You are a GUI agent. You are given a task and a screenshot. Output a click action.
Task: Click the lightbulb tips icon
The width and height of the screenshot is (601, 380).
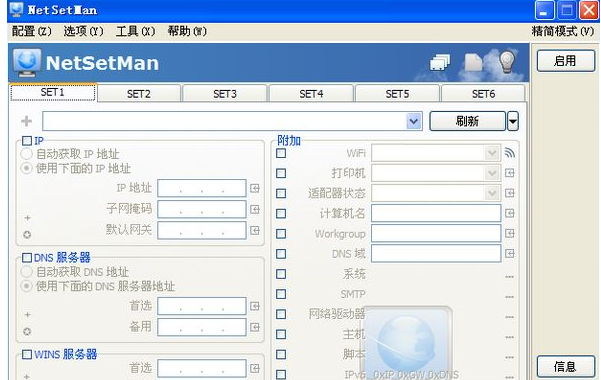click(507, 61)
